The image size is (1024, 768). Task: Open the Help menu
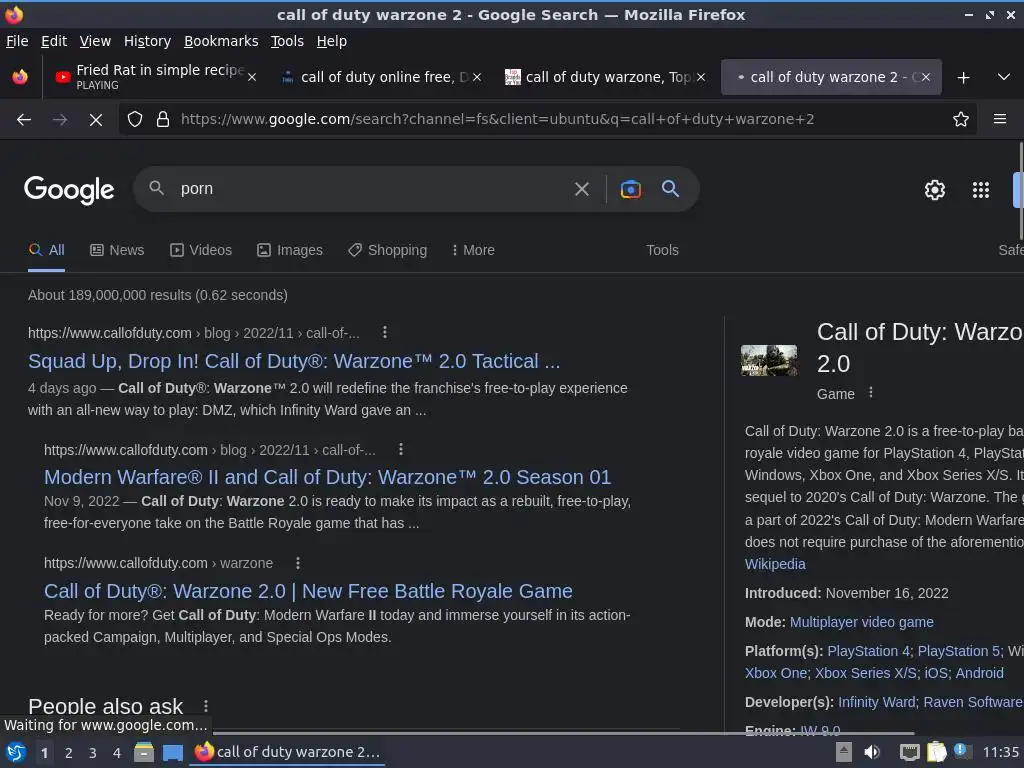pos(332,41)
